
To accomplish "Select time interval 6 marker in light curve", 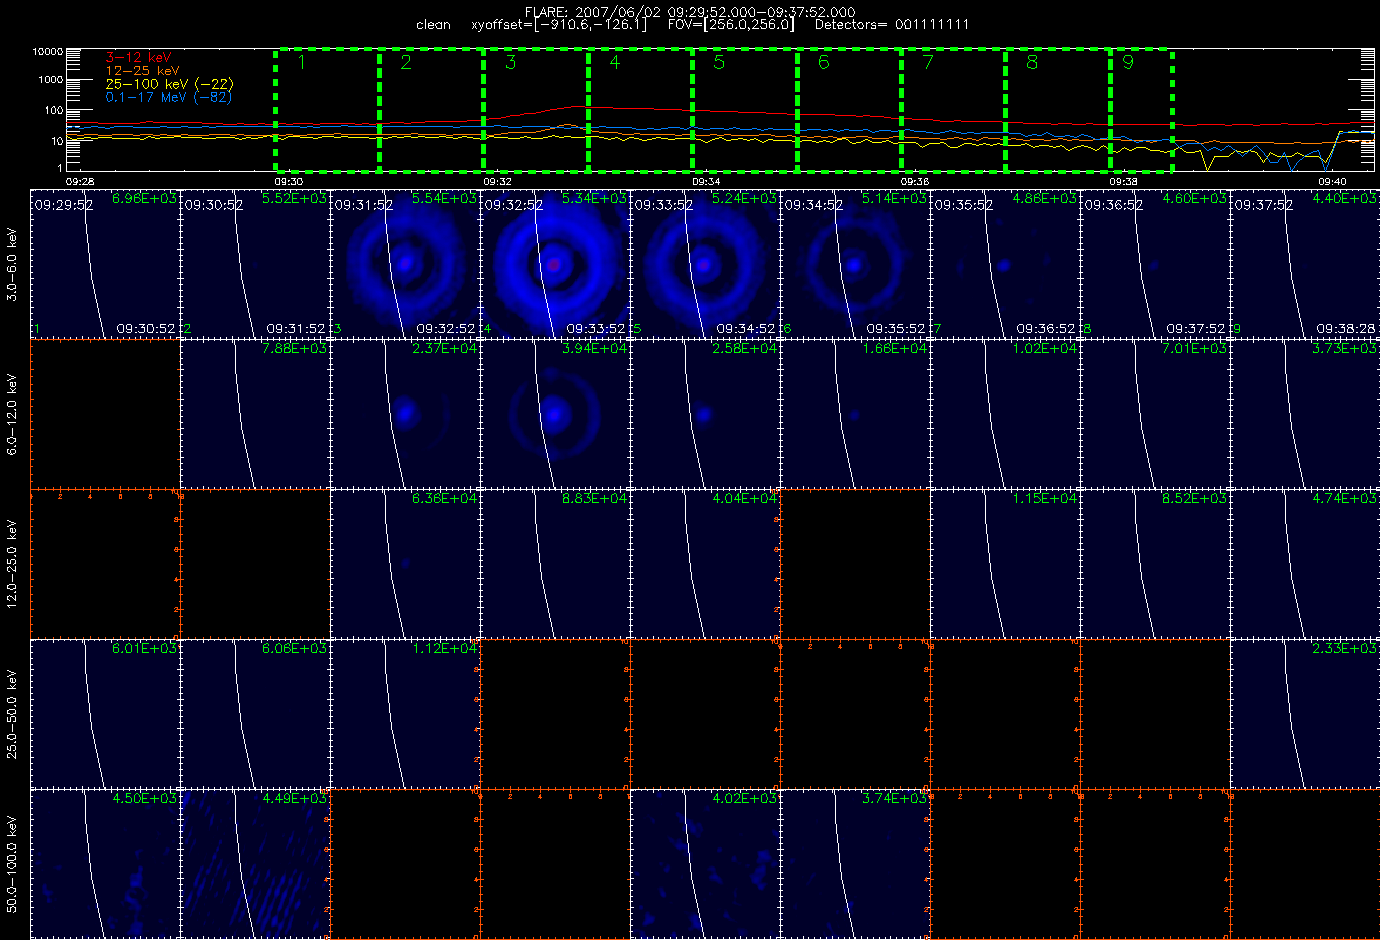I will coord(823,62).
